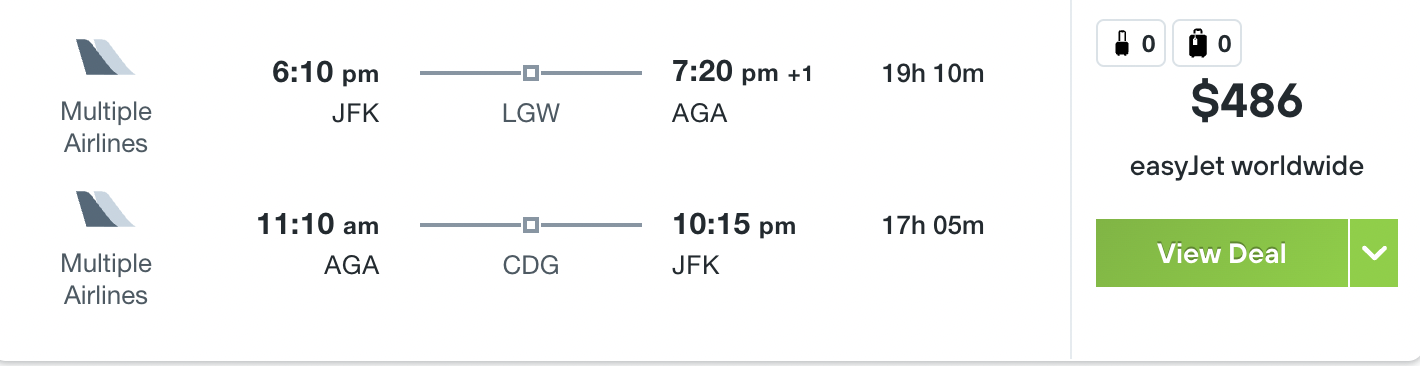This screenshot has height=366, width=1420.
Task: Click the LGW layover stop marker
Action: point(531,73)
